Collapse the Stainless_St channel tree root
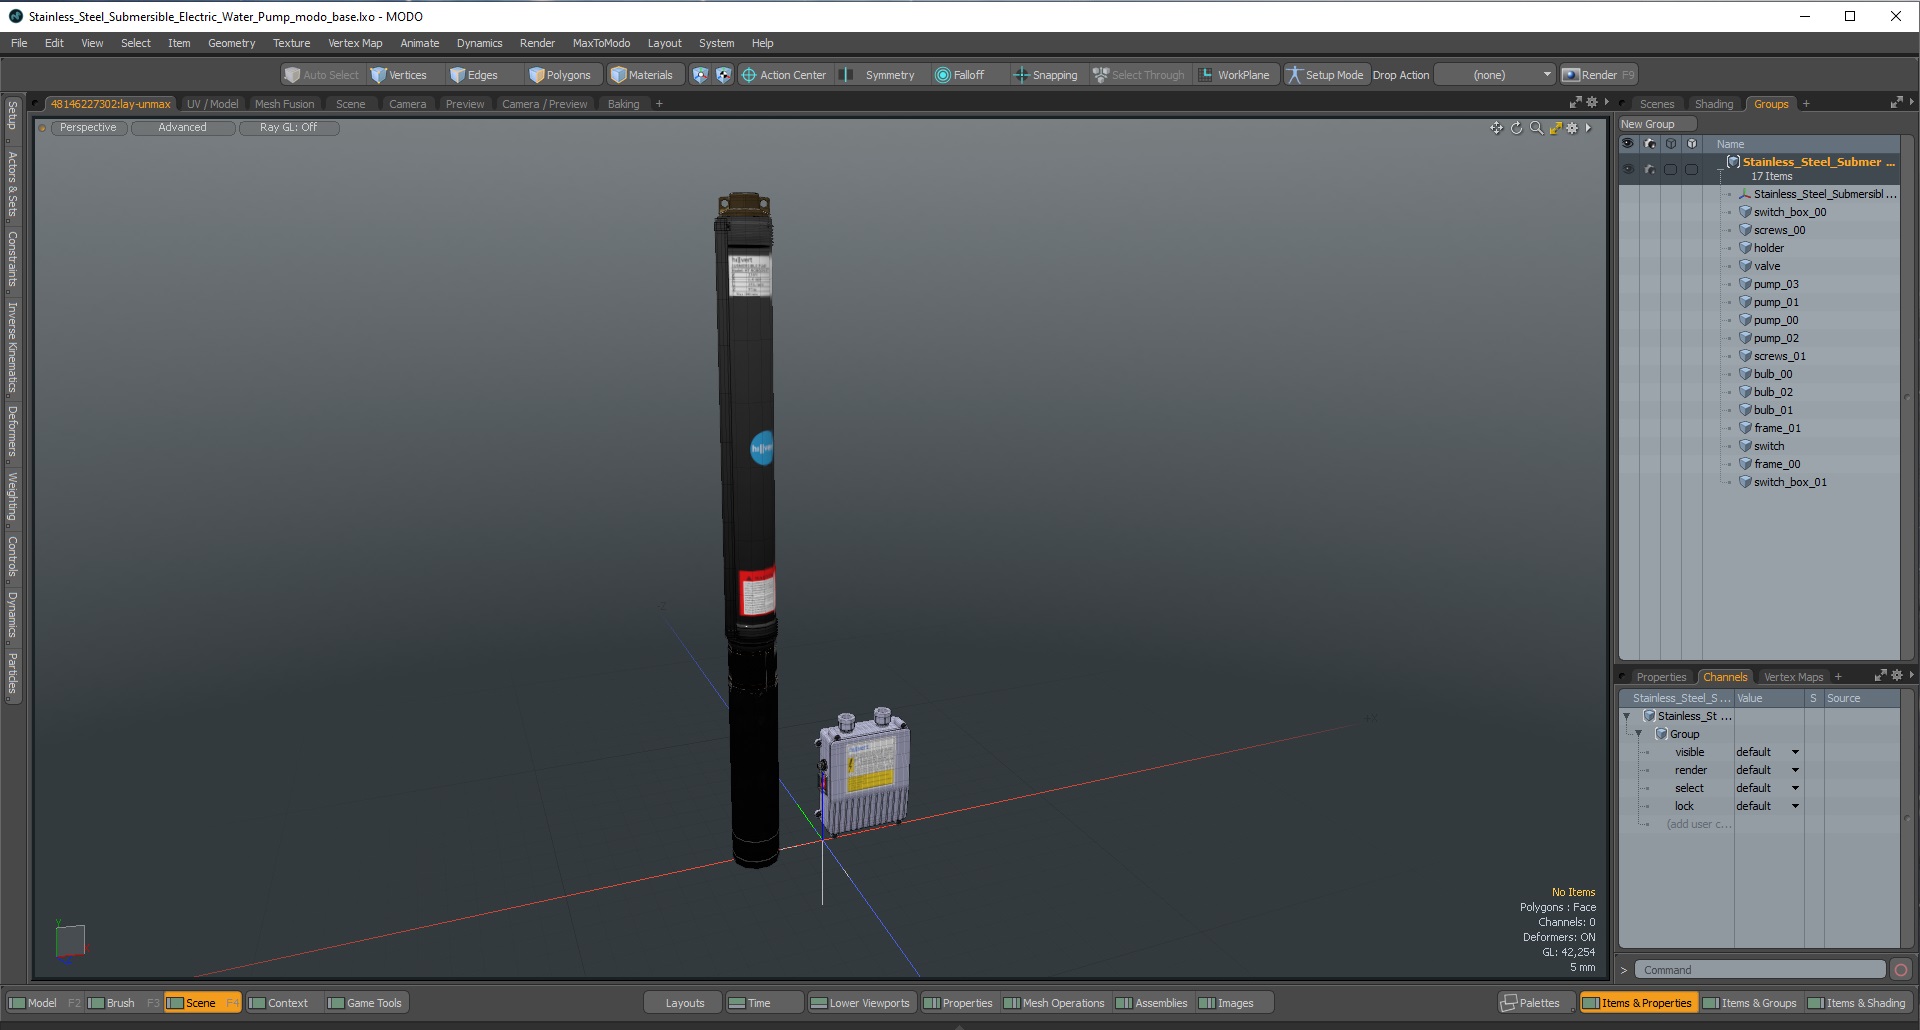Image resolution: width=1920 pixels, height=1030 pixels. (x=1627, y=716)
